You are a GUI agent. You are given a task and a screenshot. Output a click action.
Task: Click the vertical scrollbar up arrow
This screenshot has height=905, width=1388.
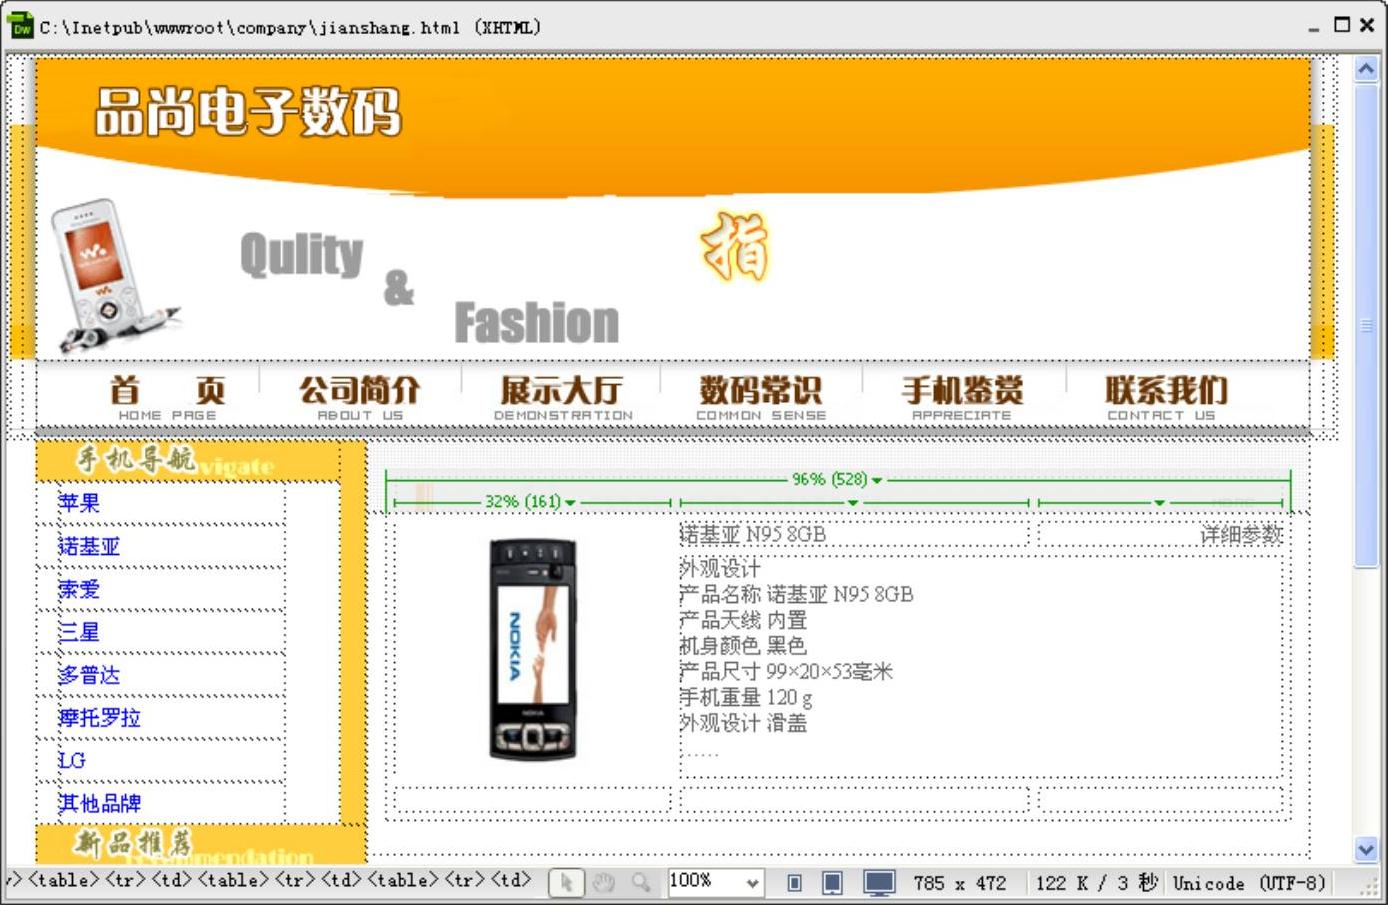point(1366,69)
